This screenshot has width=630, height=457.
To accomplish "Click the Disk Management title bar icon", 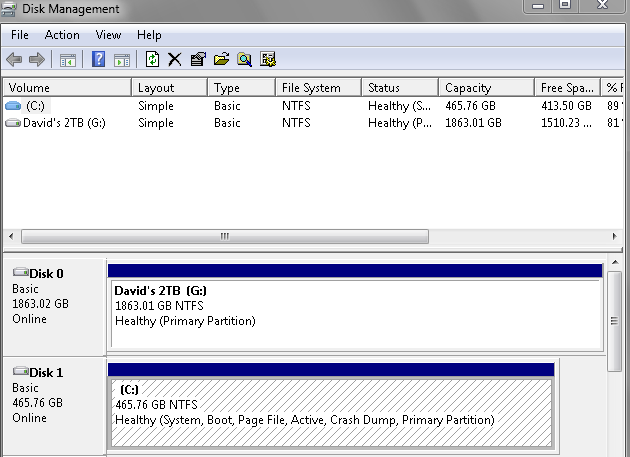I will point(8,9).
